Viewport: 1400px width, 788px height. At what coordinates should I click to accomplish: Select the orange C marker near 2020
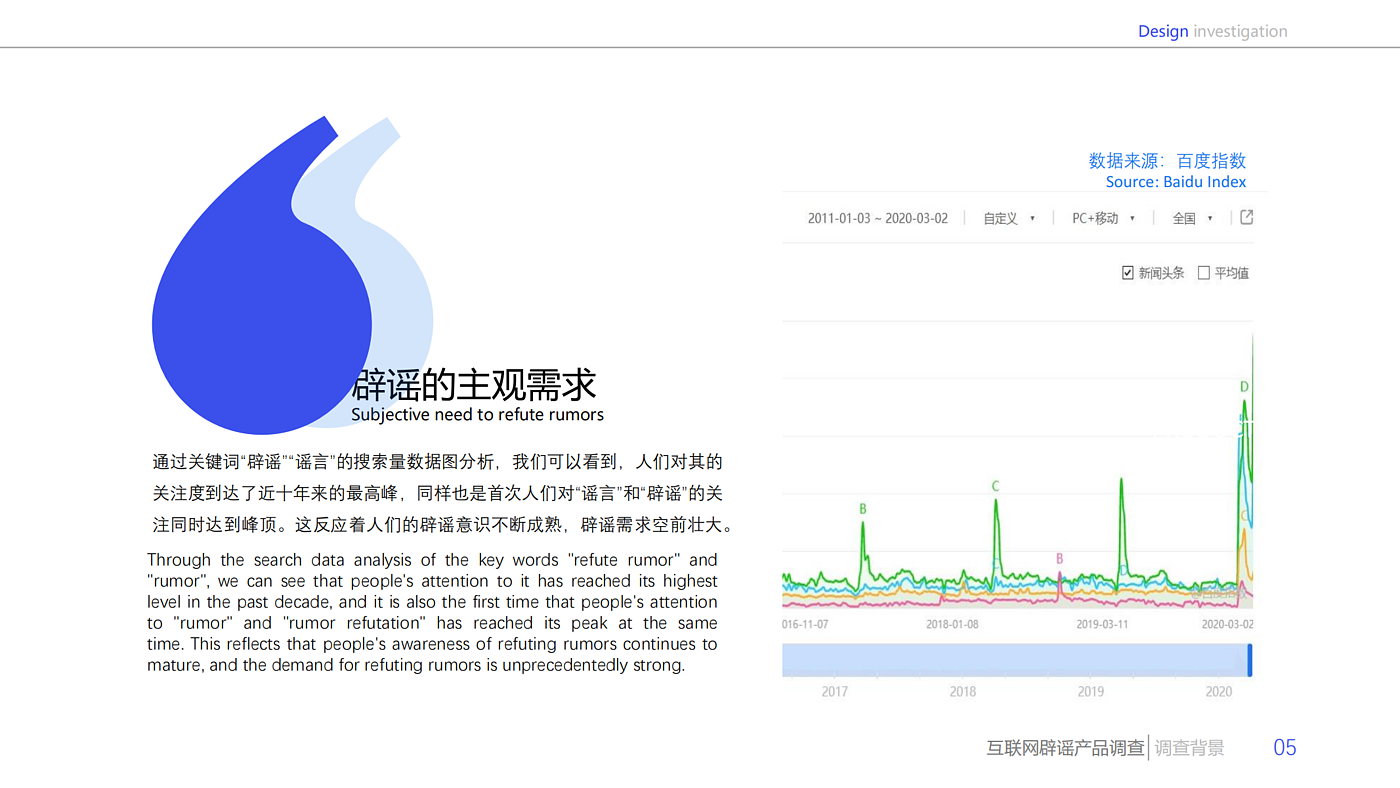1244,515
